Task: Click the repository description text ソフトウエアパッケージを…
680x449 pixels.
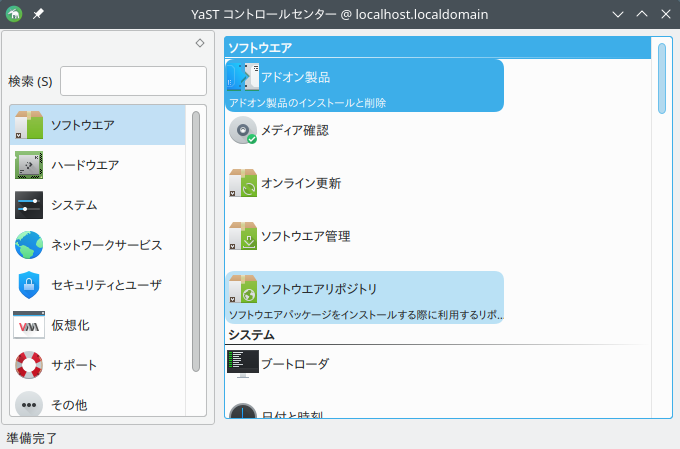Action: 366,315
